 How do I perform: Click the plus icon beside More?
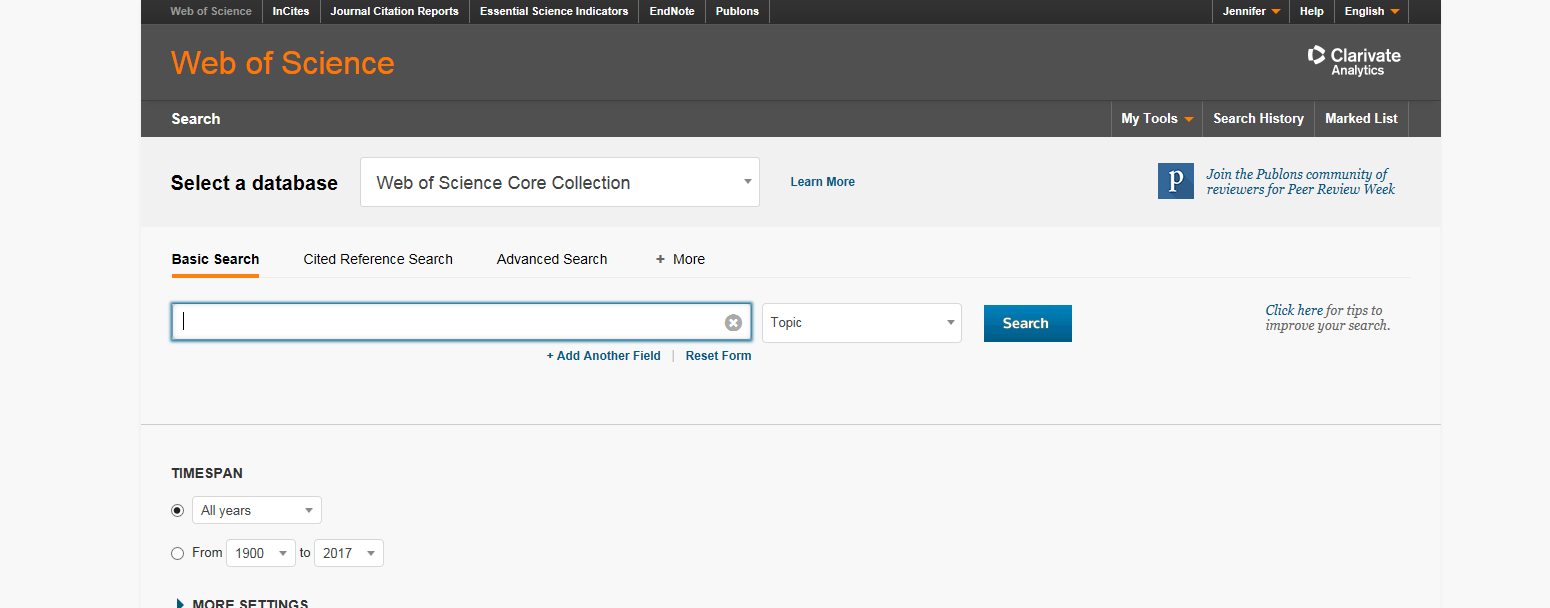[x=660, y=259]
